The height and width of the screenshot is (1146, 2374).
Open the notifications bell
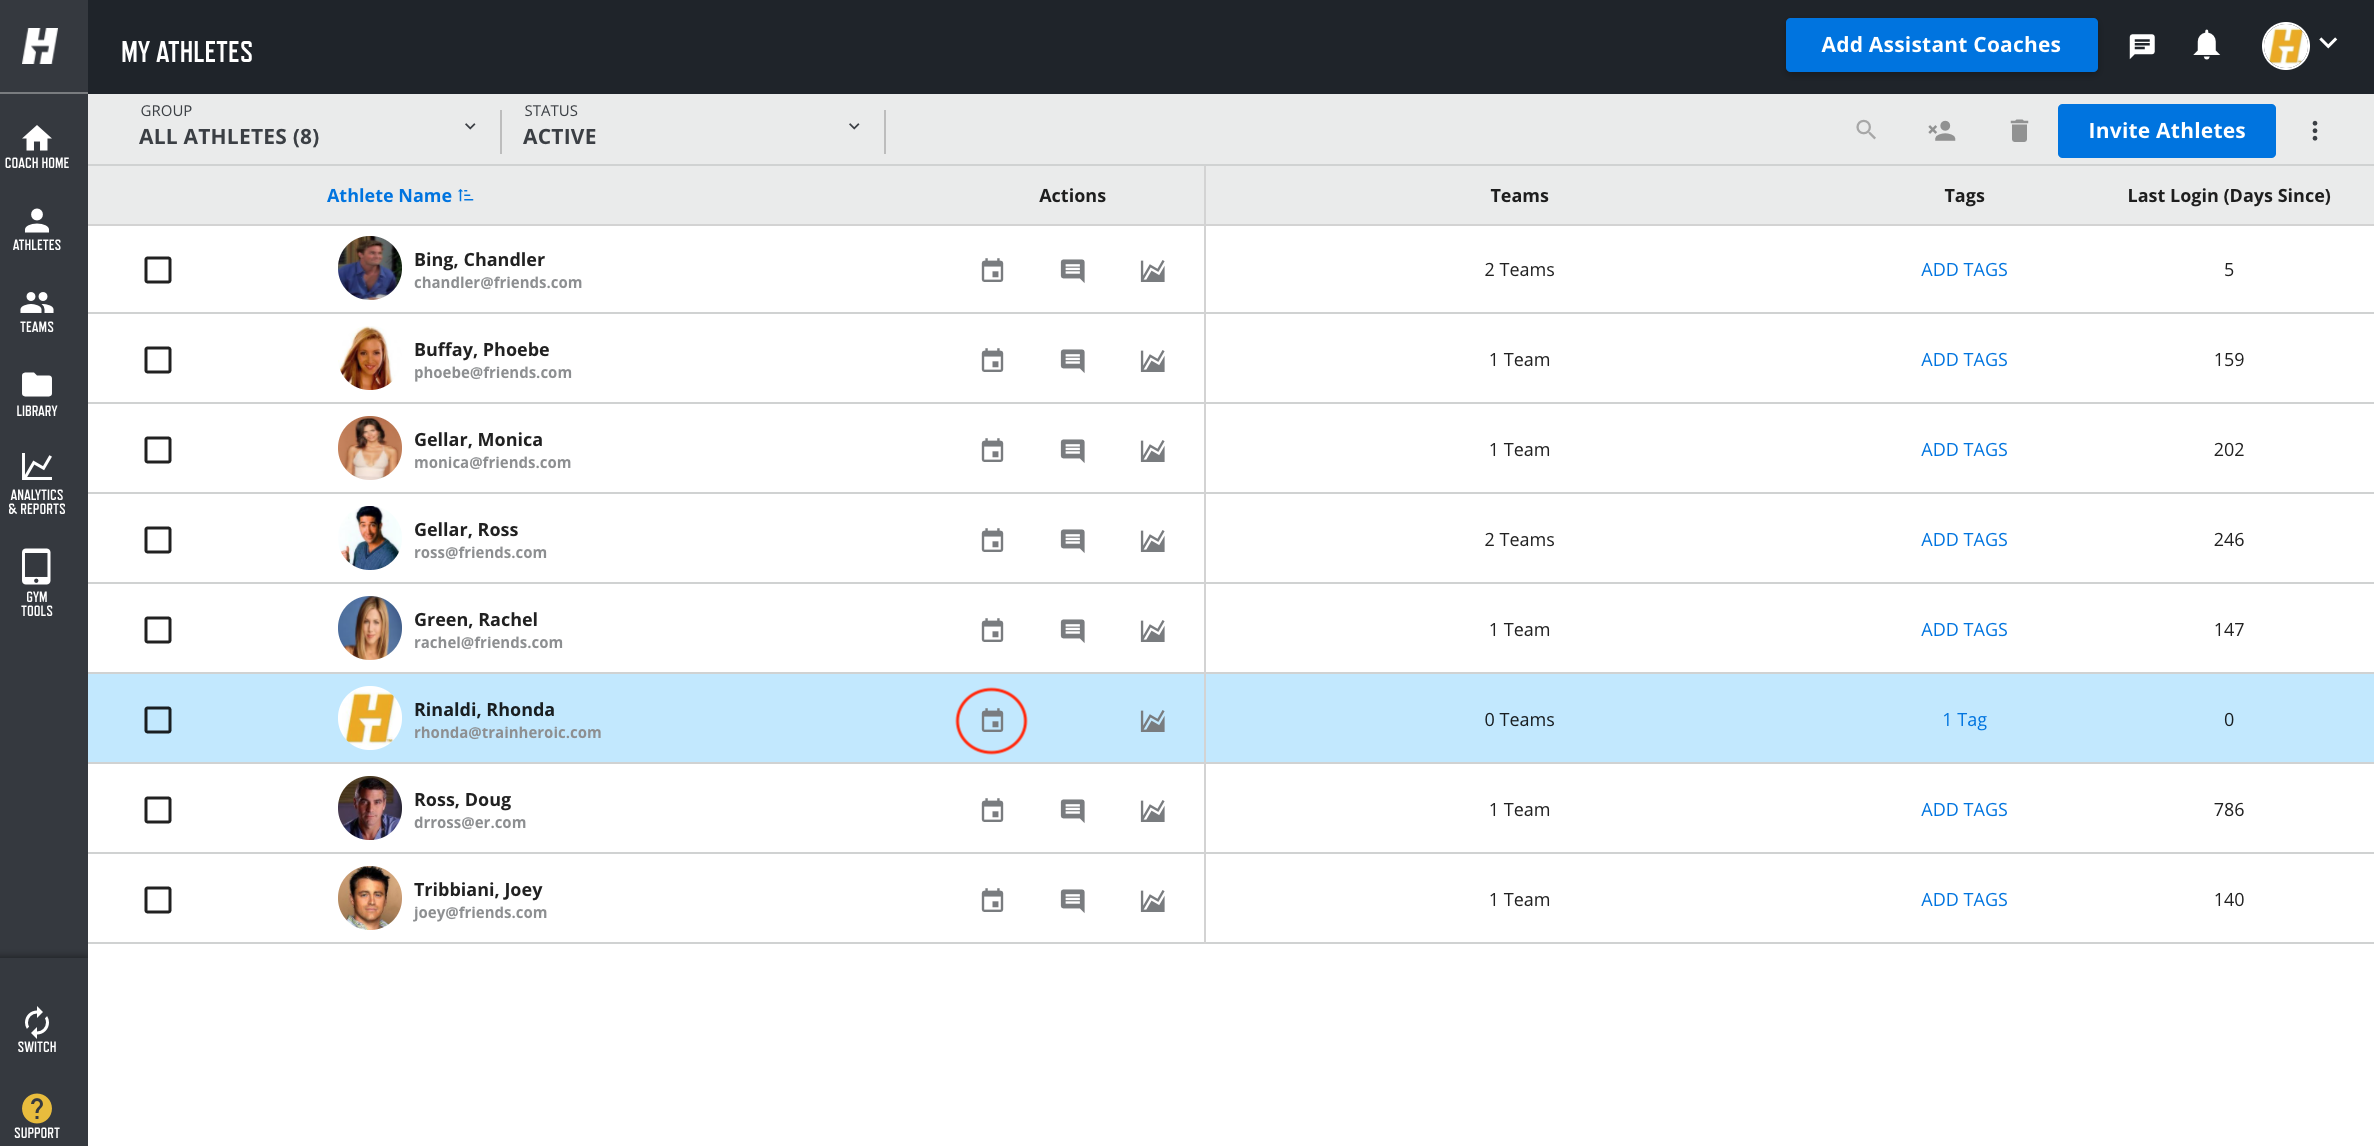[x=2206, y=45]
